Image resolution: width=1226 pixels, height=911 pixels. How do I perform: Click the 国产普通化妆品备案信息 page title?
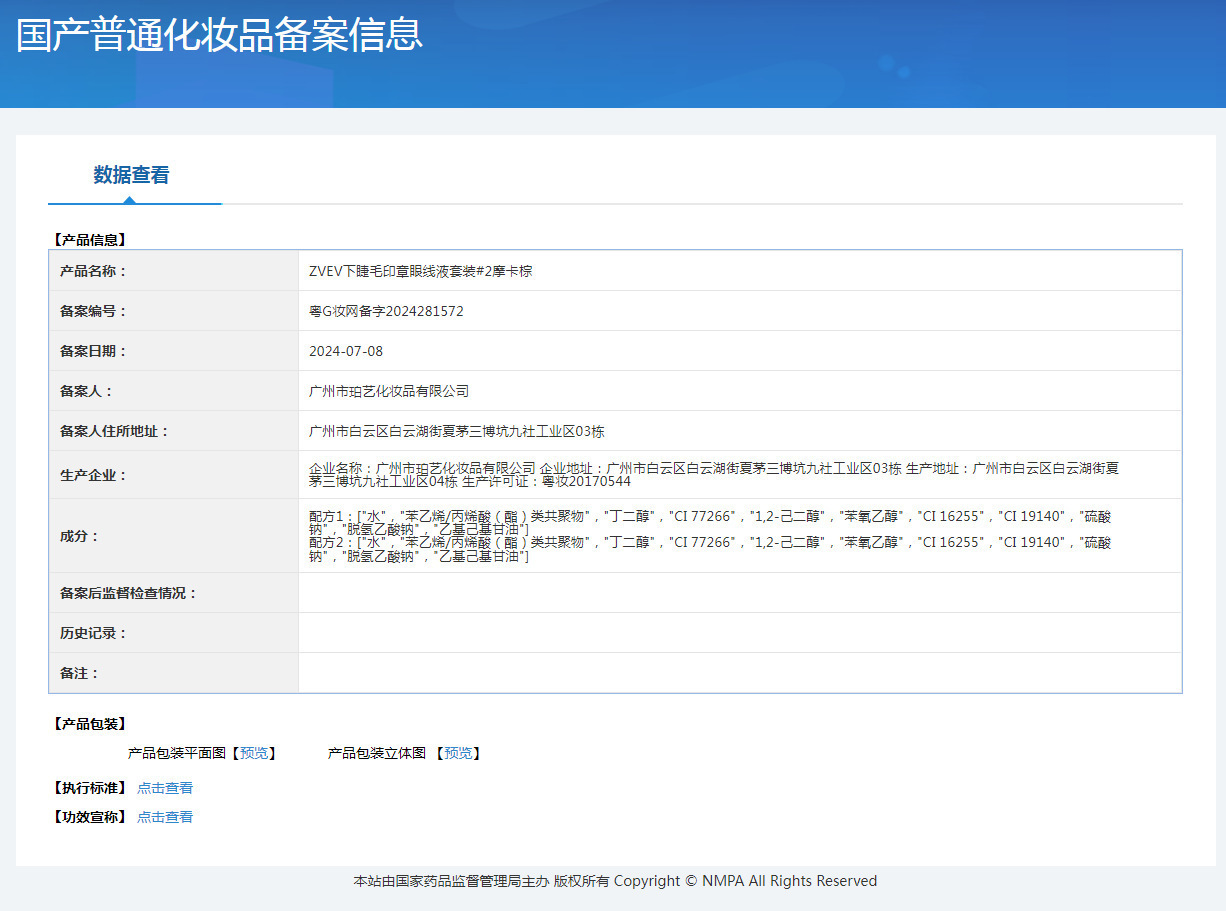[x=220, y=34]
